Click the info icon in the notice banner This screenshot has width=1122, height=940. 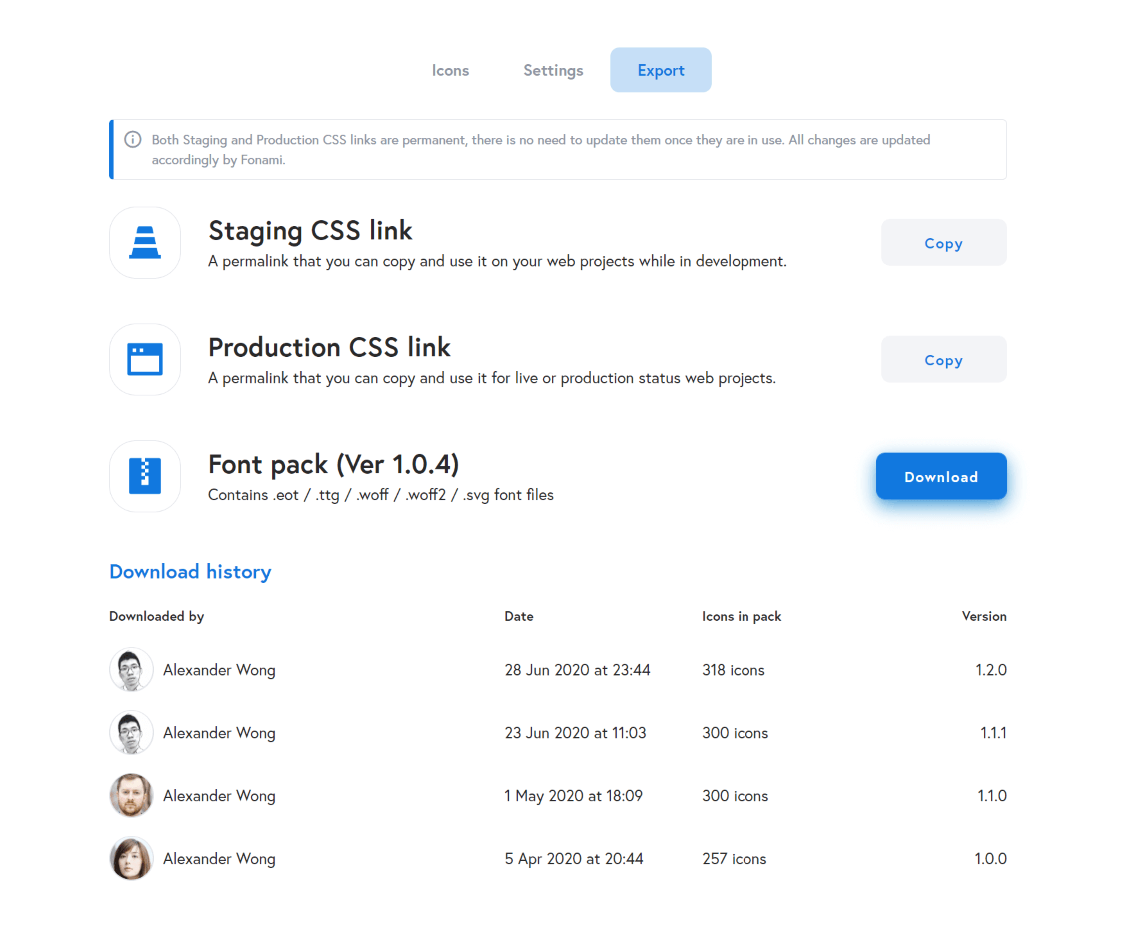(132, 139)
